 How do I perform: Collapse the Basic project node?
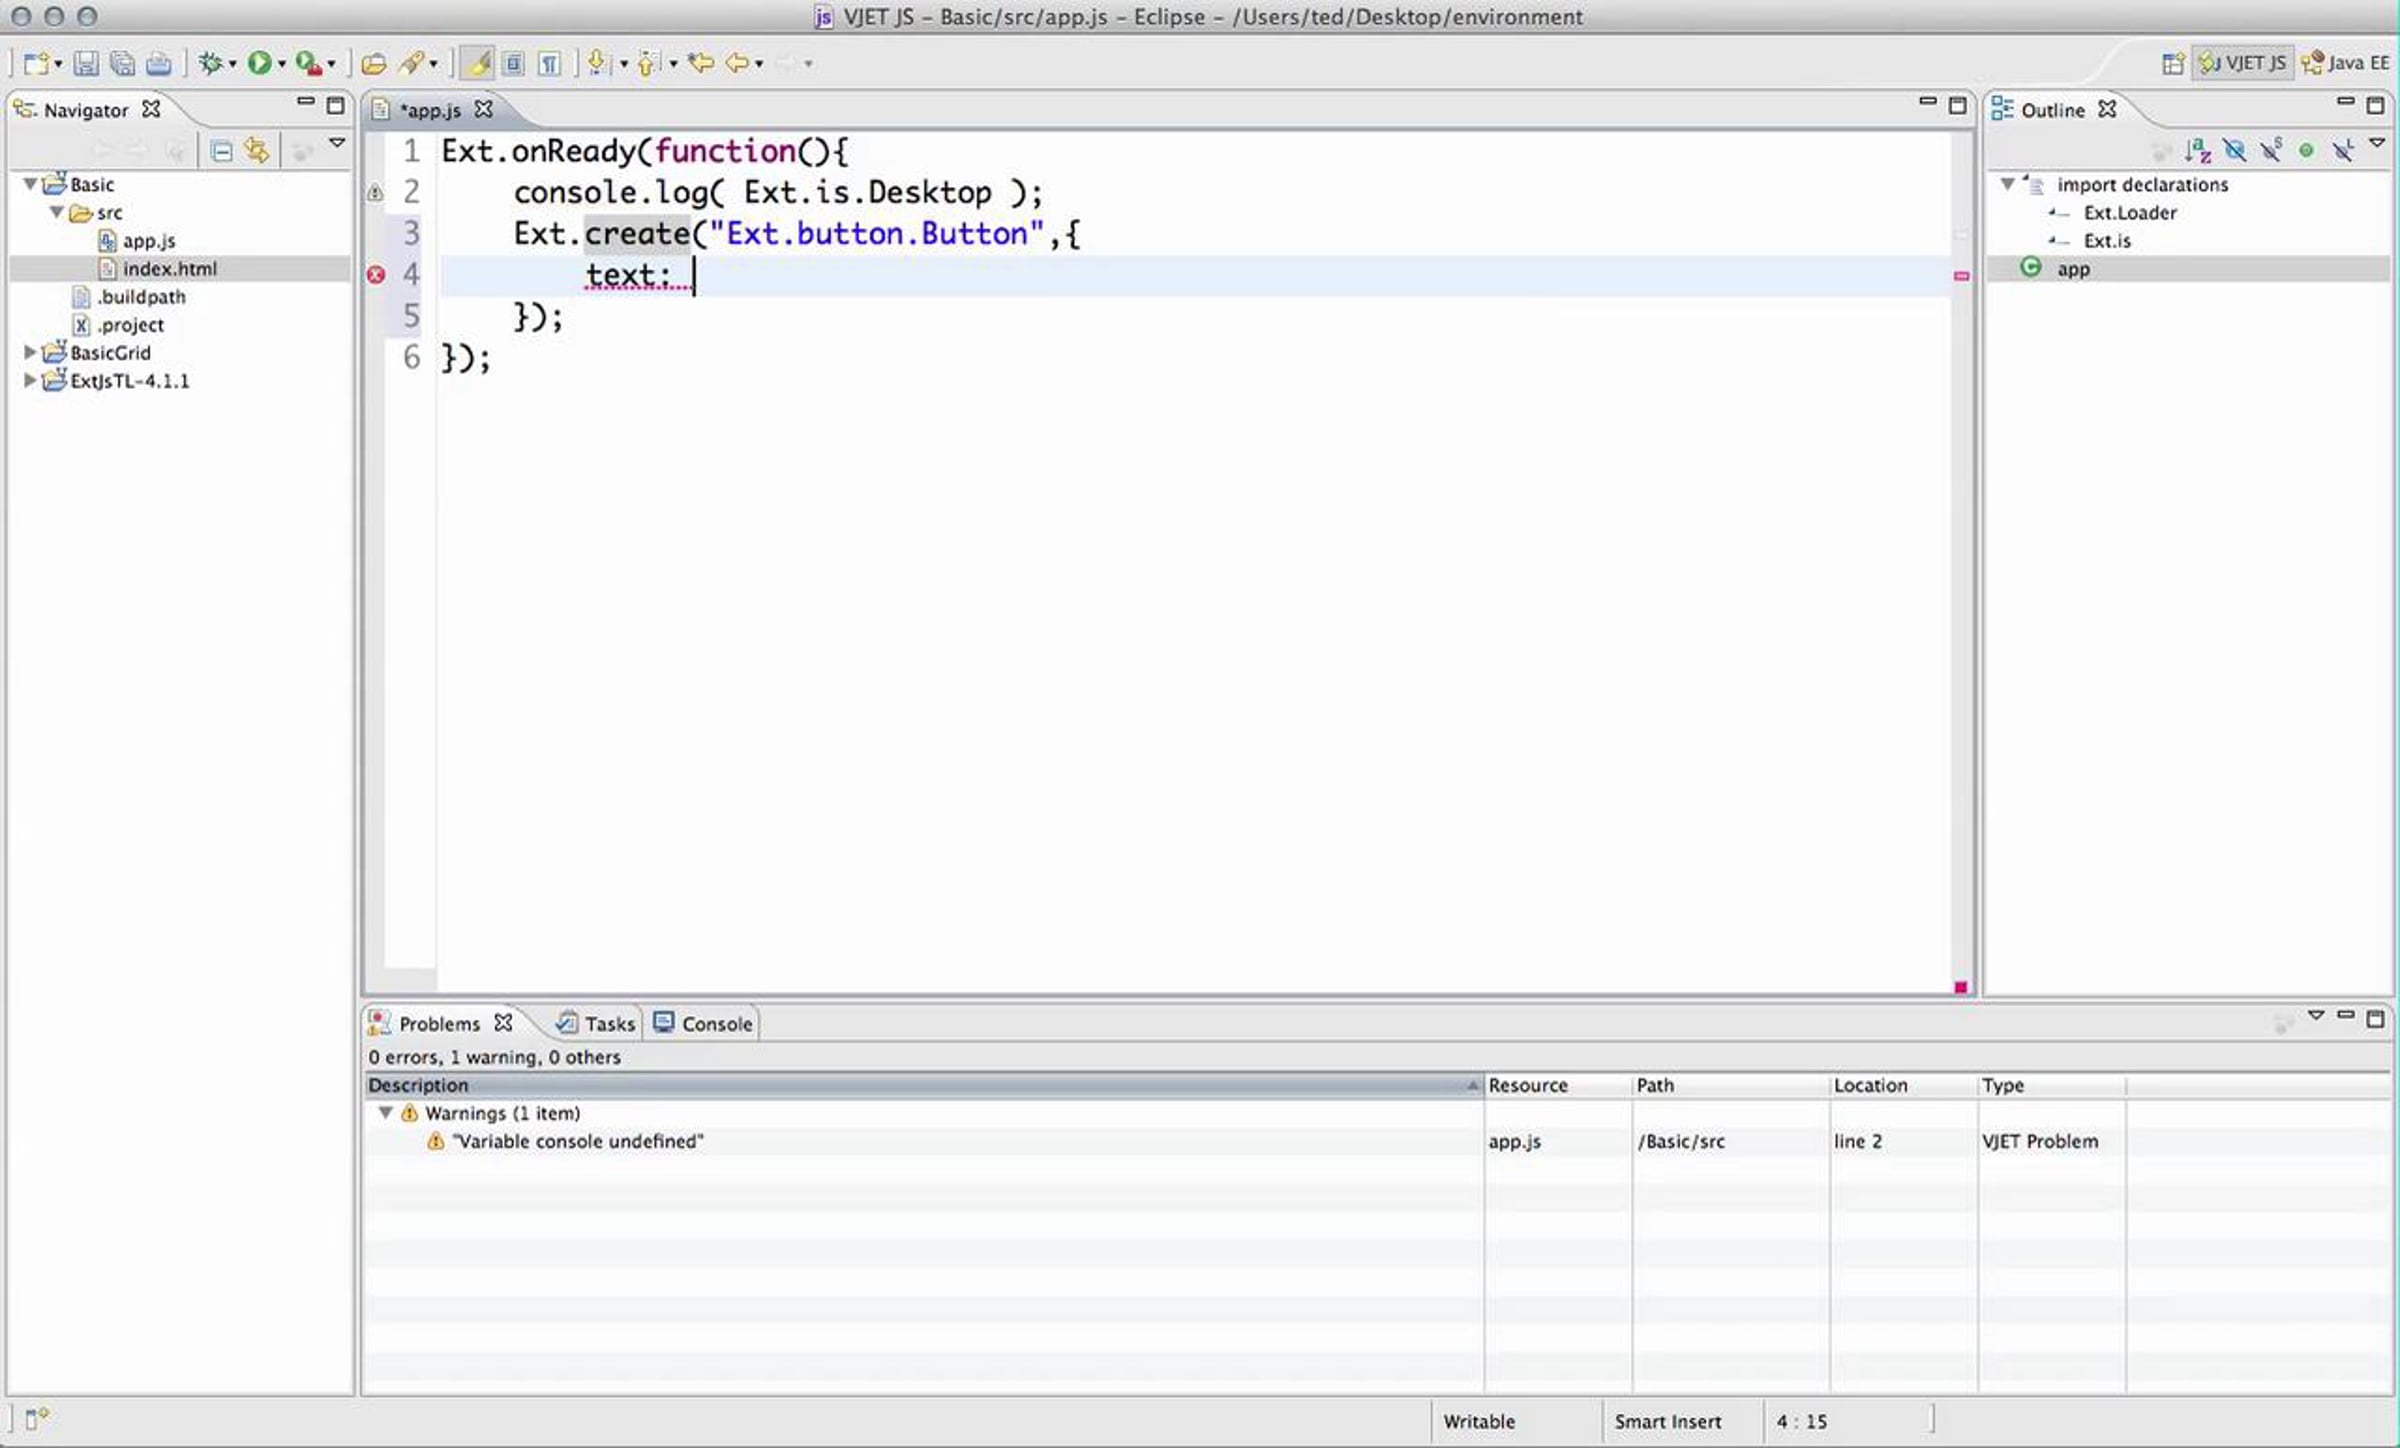coord(30,184)
